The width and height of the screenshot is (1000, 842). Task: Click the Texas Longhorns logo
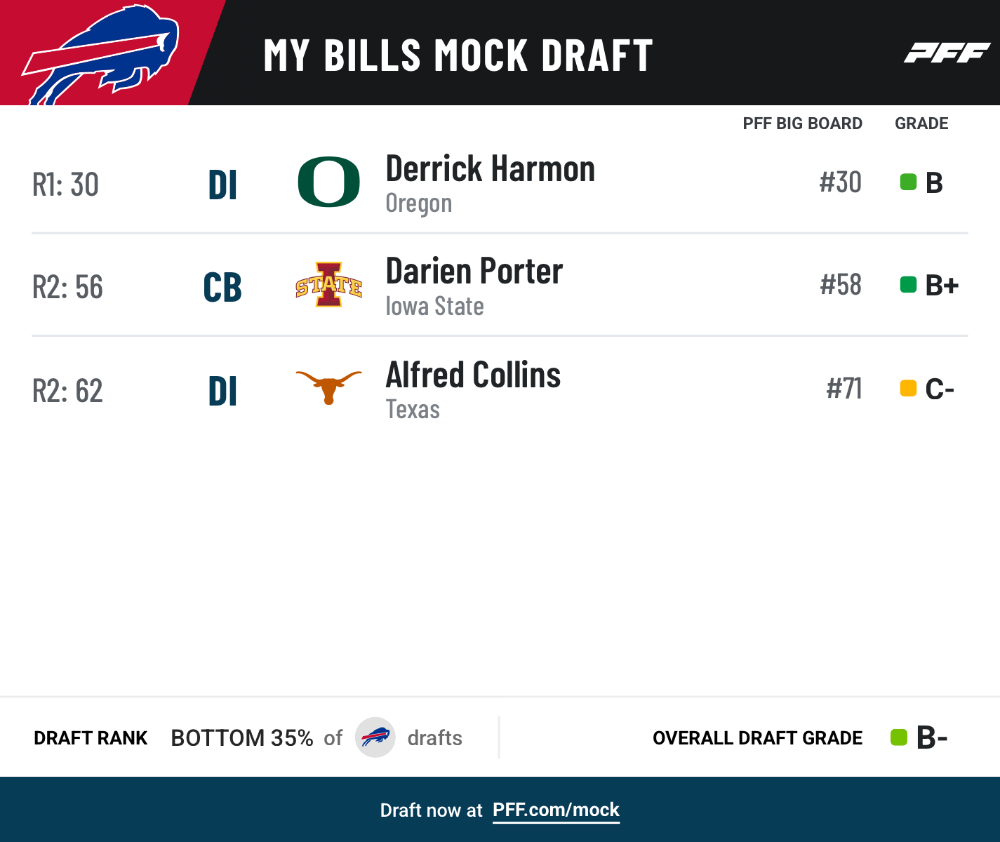click(328, 387)
